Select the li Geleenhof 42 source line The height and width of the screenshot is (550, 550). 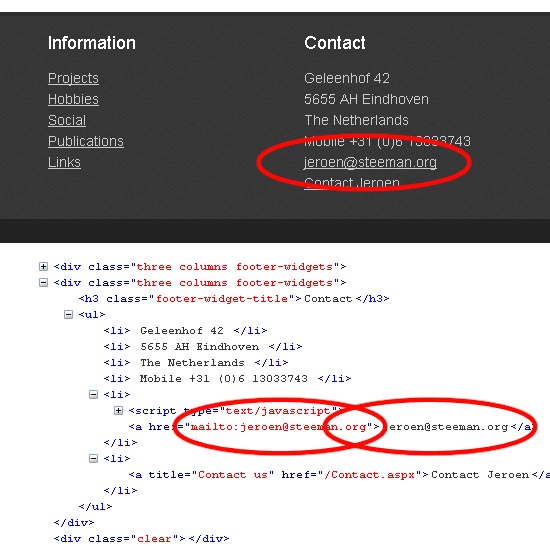(186, 331)
